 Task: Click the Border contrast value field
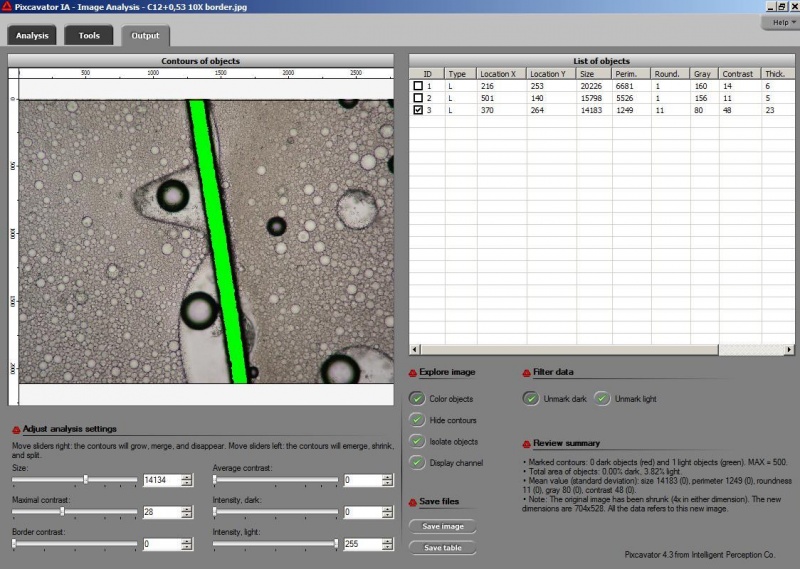click(x=161, y=544)
